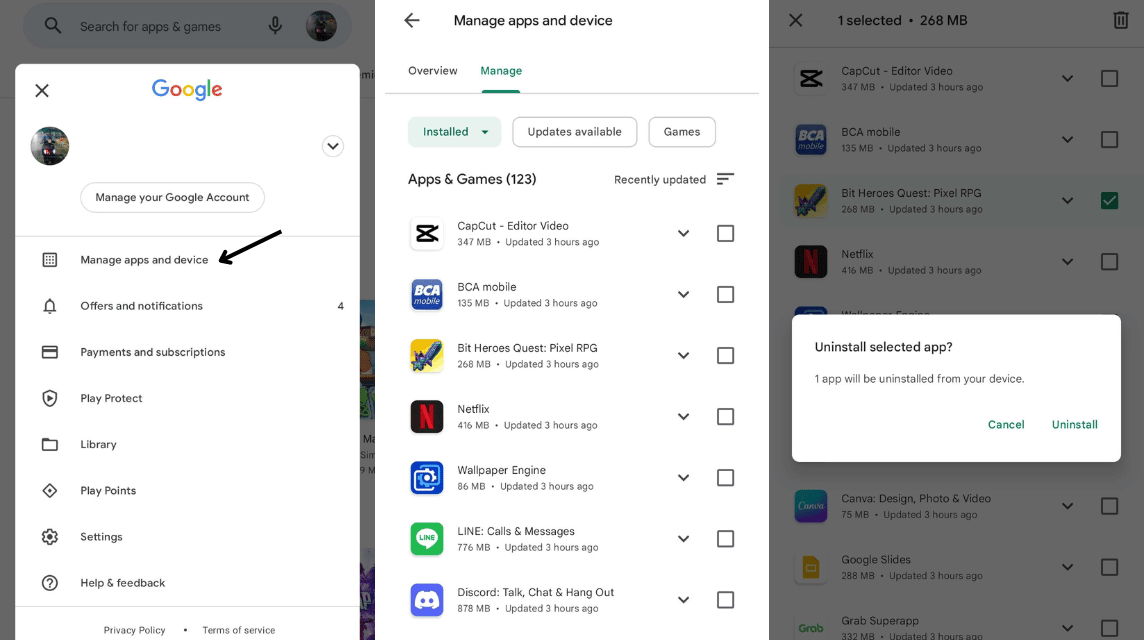Open the Installed filter dropdown
Screen dimensions: 1144x640
(455, 132)
